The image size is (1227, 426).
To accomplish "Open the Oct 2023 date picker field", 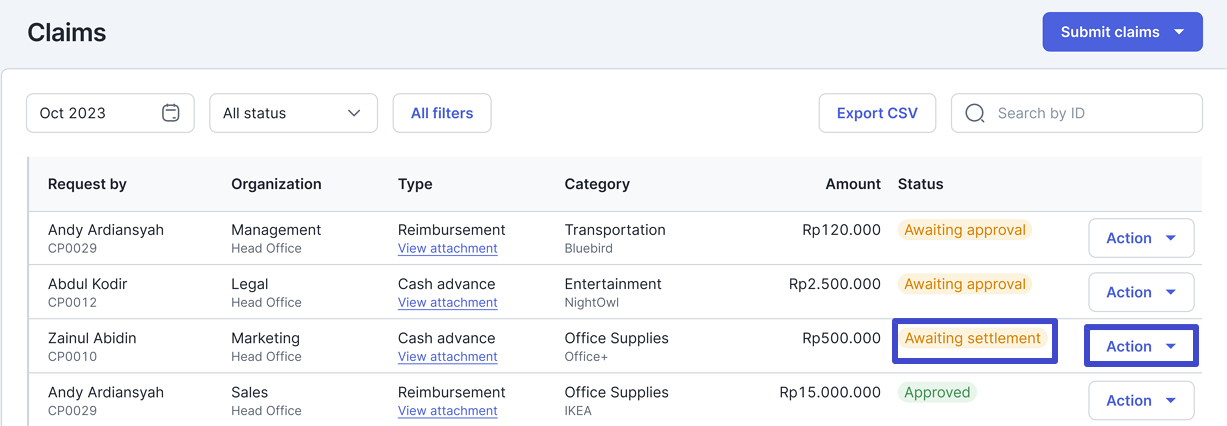I will point(110,113).
